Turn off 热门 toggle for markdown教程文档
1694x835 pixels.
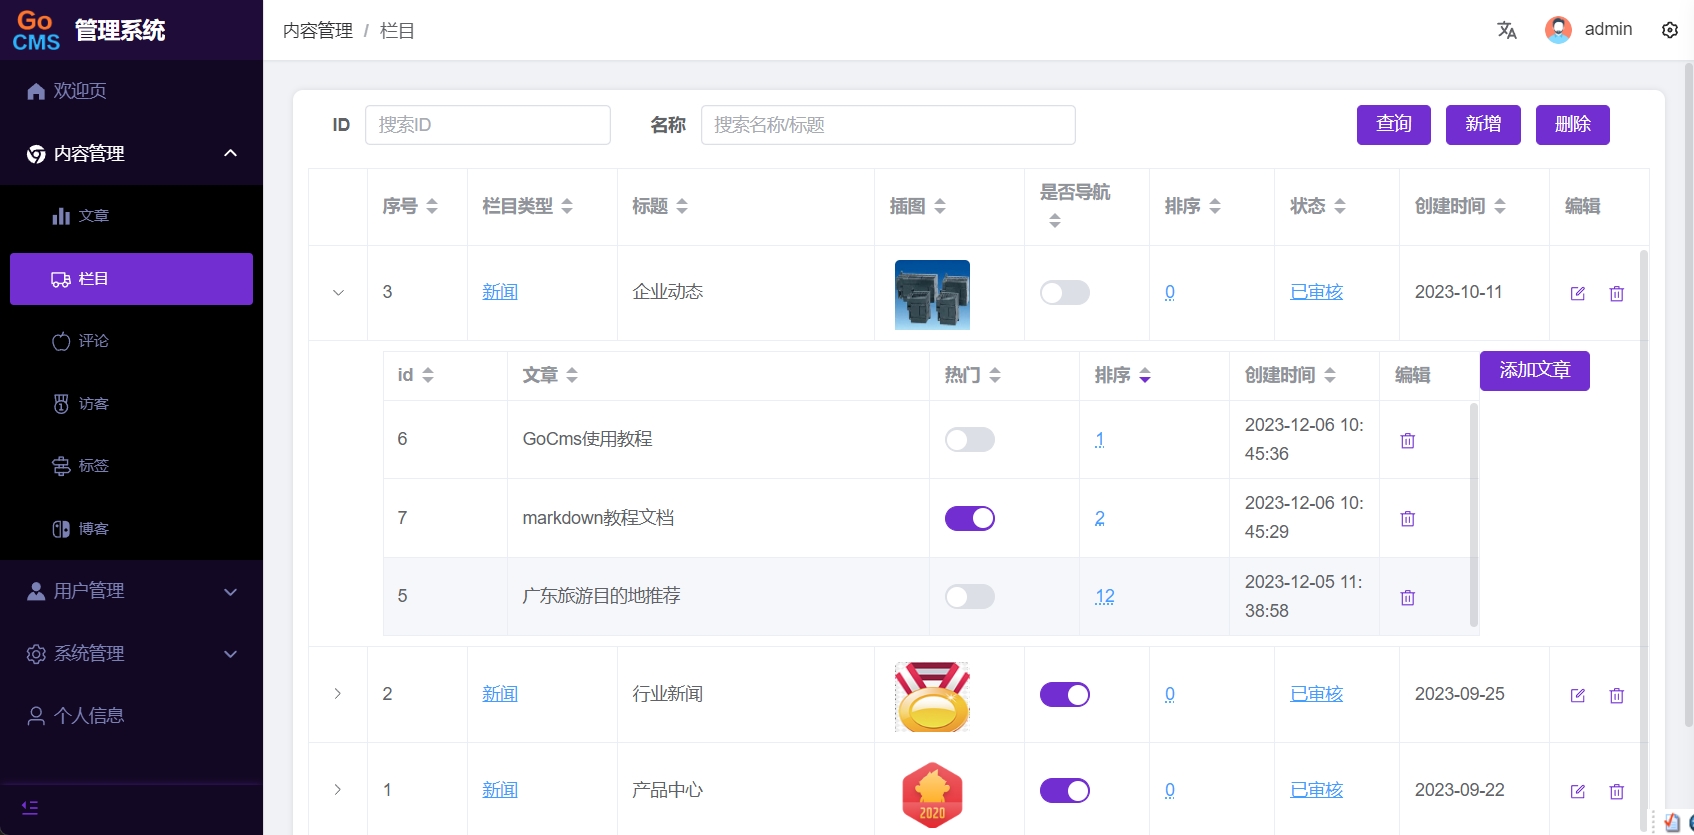pos(969,518)
